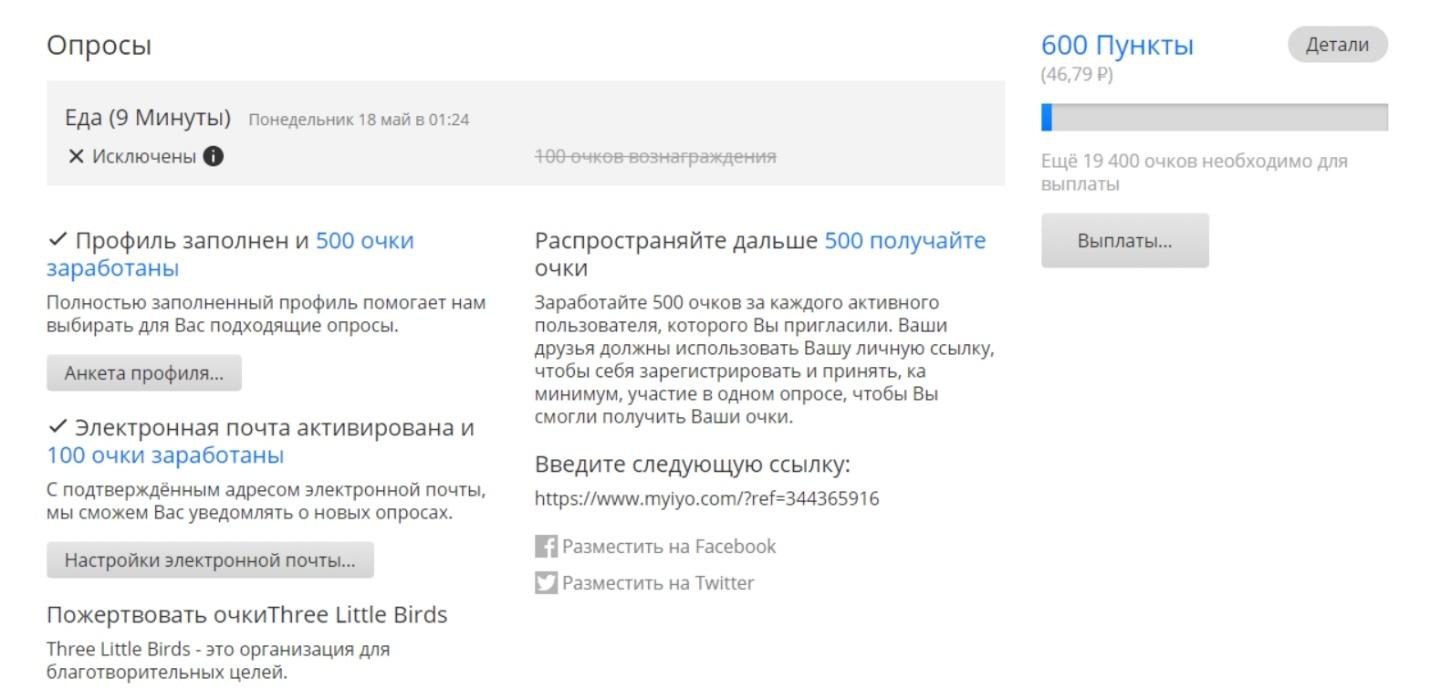Open Настройки электронной почты... button

210,560
